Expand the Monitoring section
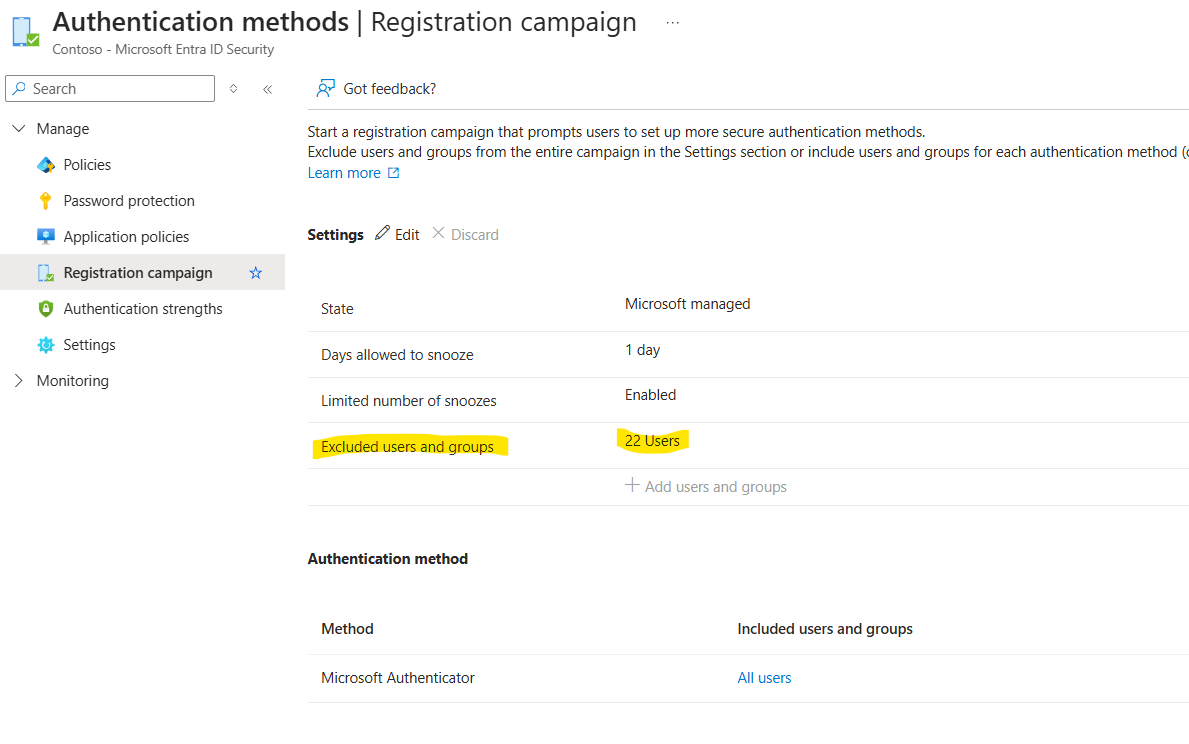The width and height of the screenshot is (1189, 744). click(x=18, y=380)
